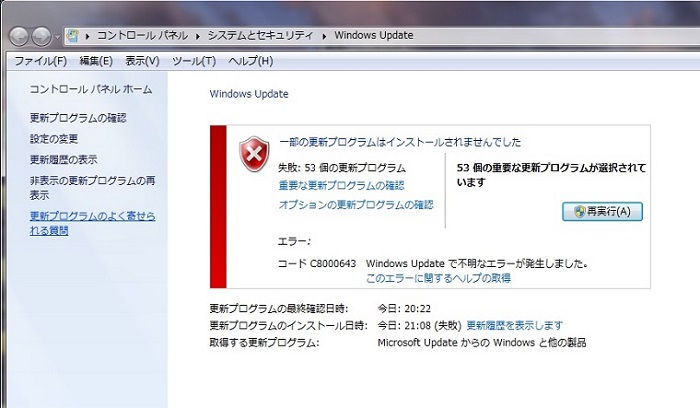700x408 pixels.
Task: Click 更新プログラムのインストール日時: label
Action: [288, 325]
